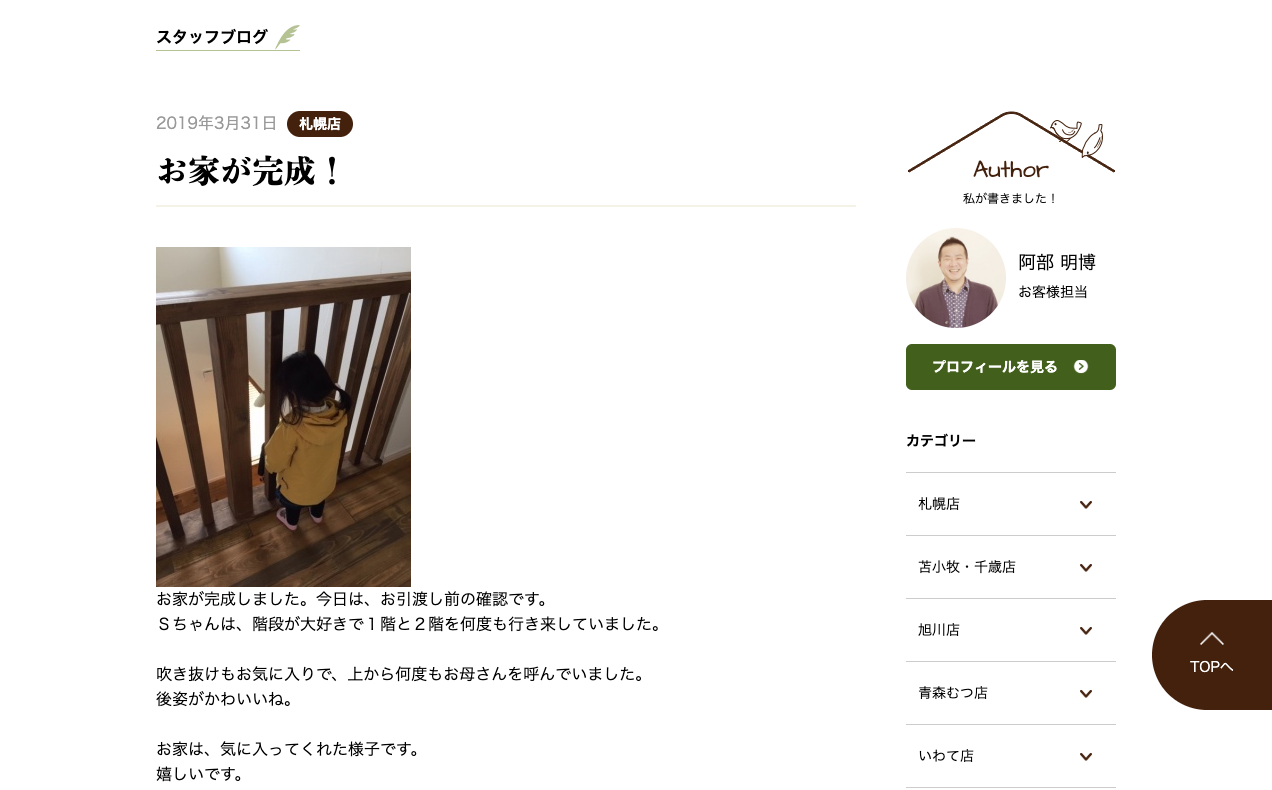1272x790 pixels.
Task: Expand the 青森むつ店 category chevron
Action: 1086,694
